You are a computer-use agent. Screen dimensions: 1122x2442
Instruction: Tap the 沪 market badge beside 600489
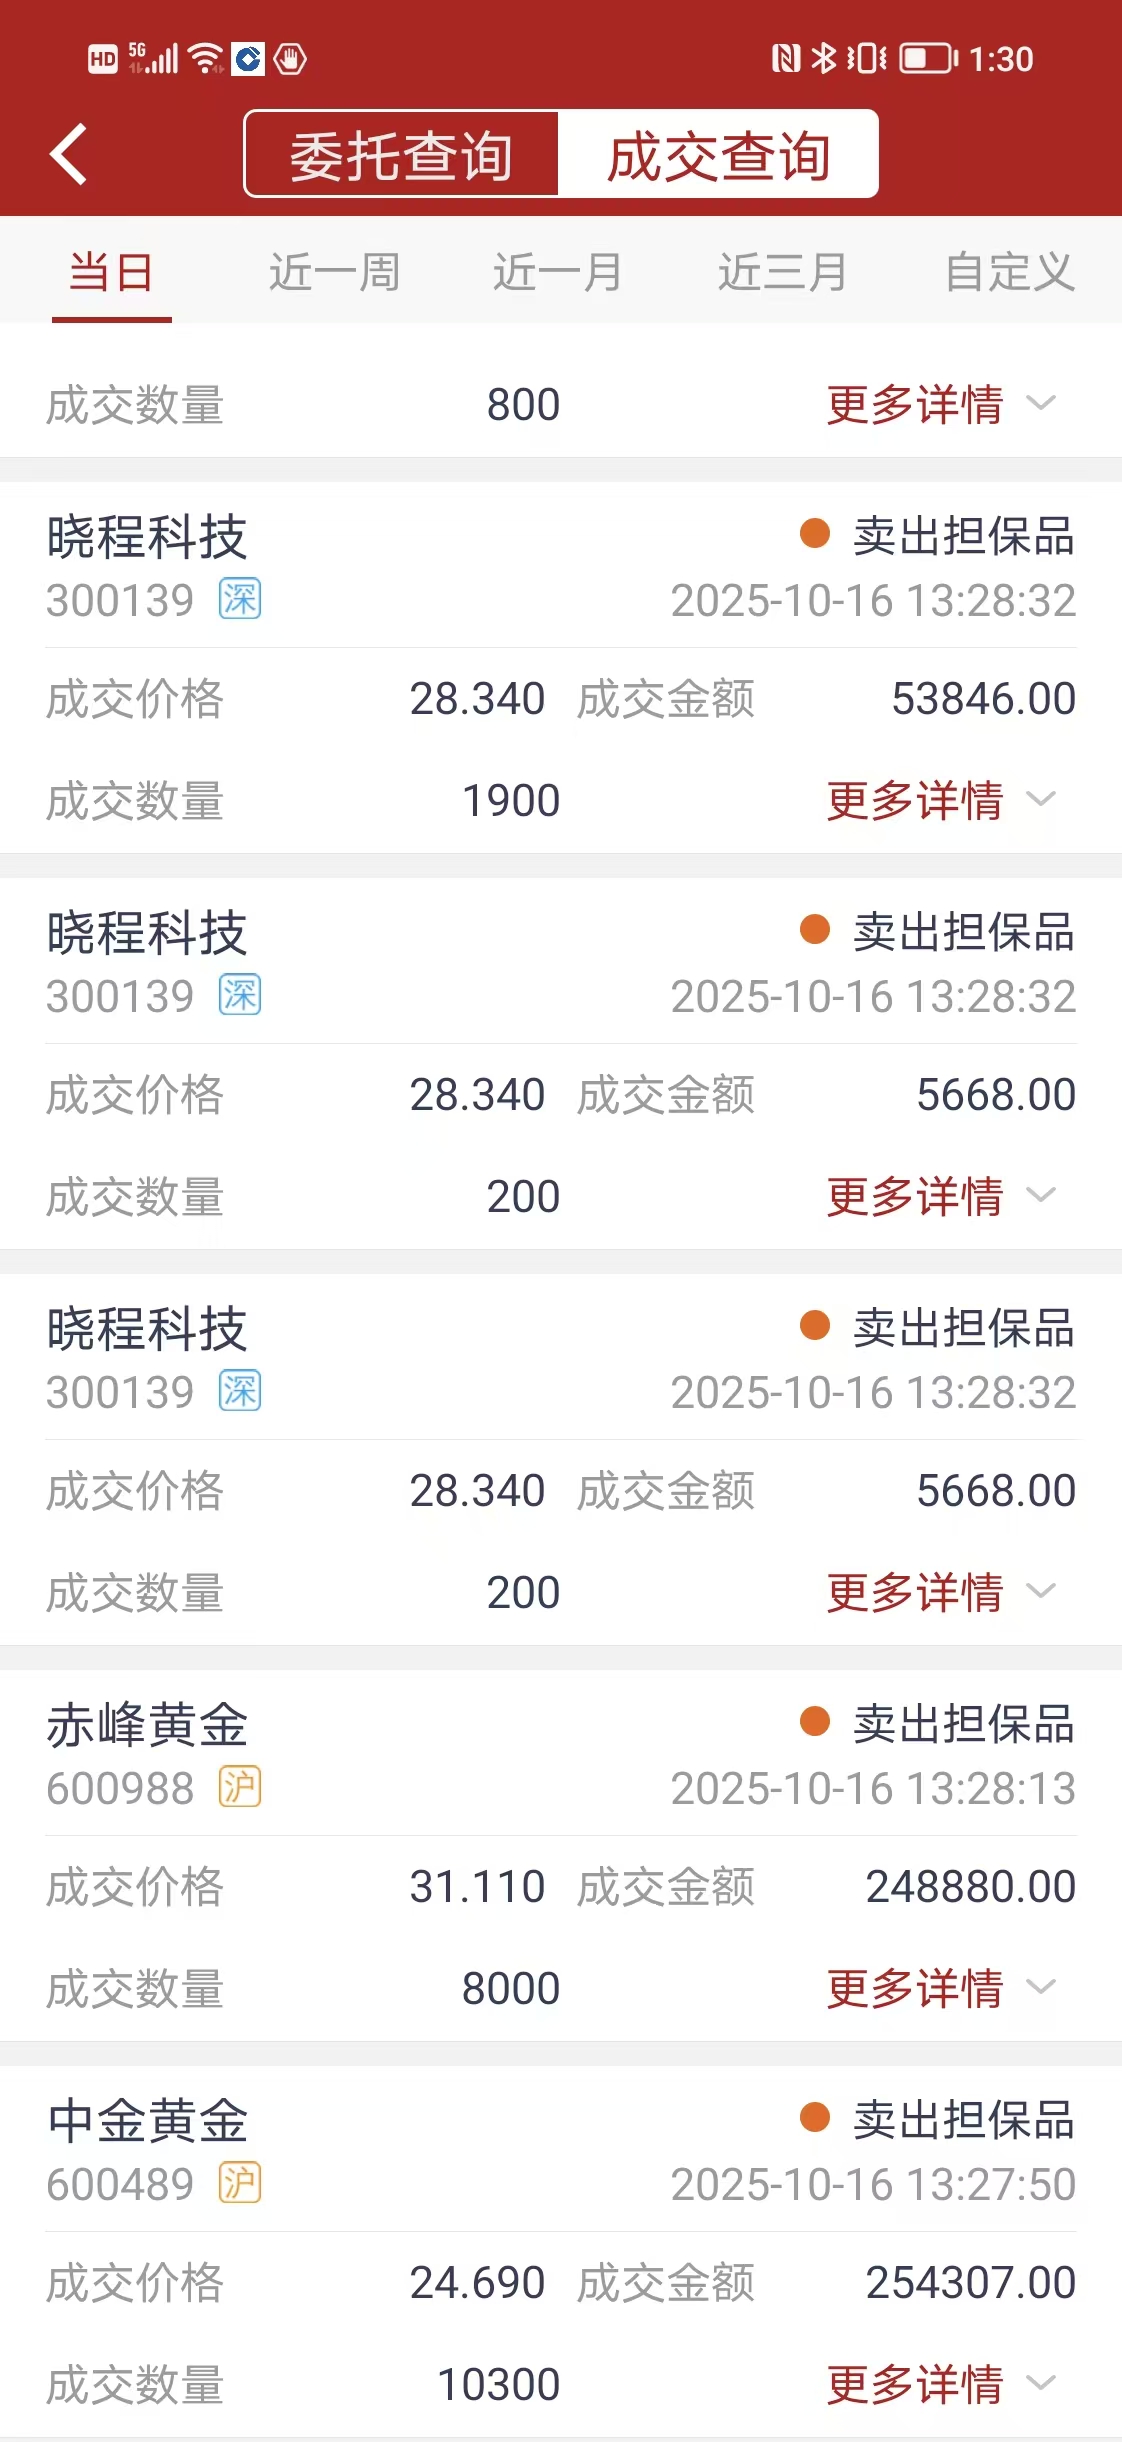pyautogui.click(x=240, y=2183)
